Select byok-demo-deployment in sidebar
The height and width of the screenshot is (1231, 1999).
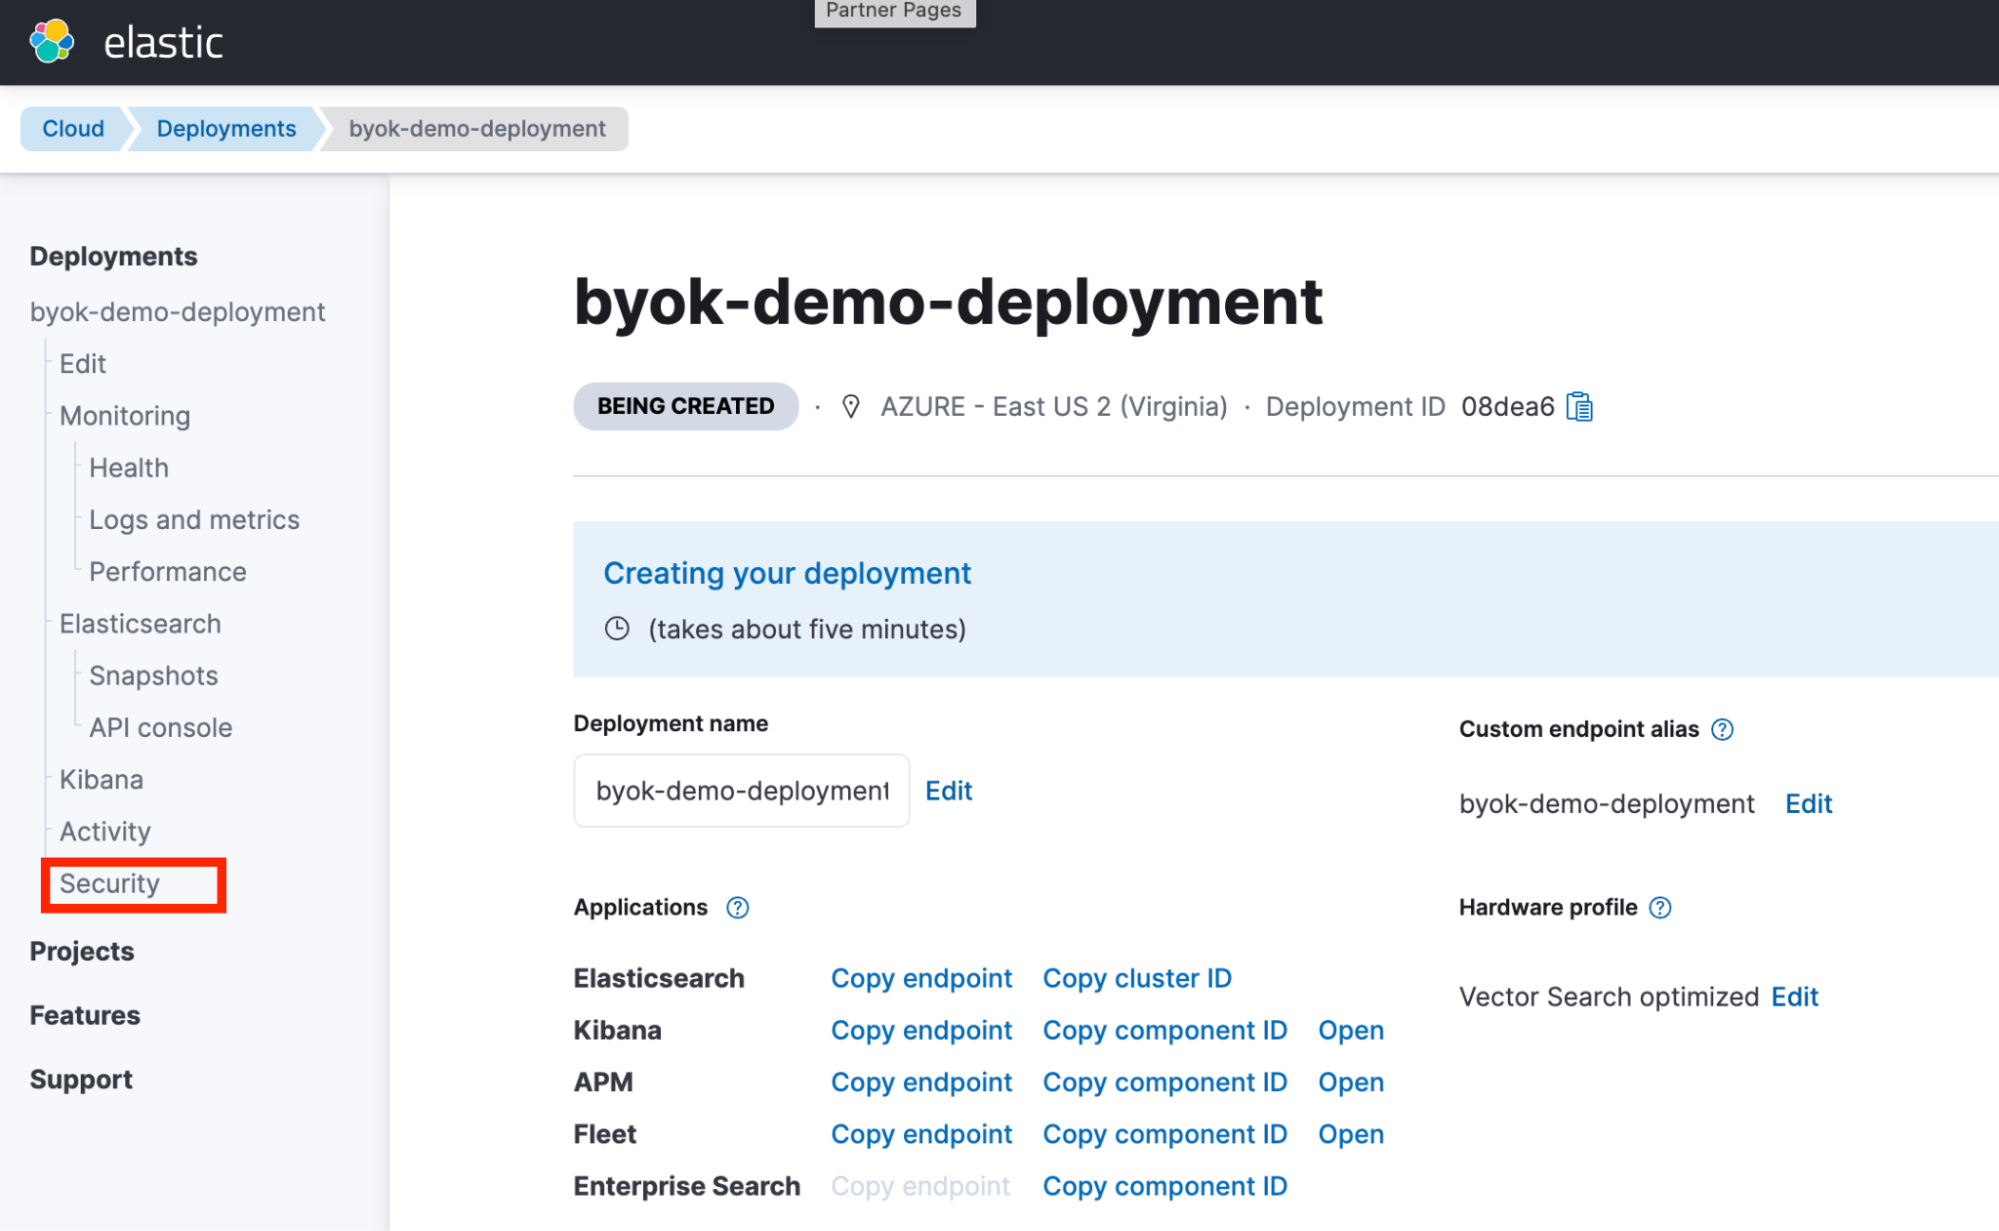click(177, 312)
